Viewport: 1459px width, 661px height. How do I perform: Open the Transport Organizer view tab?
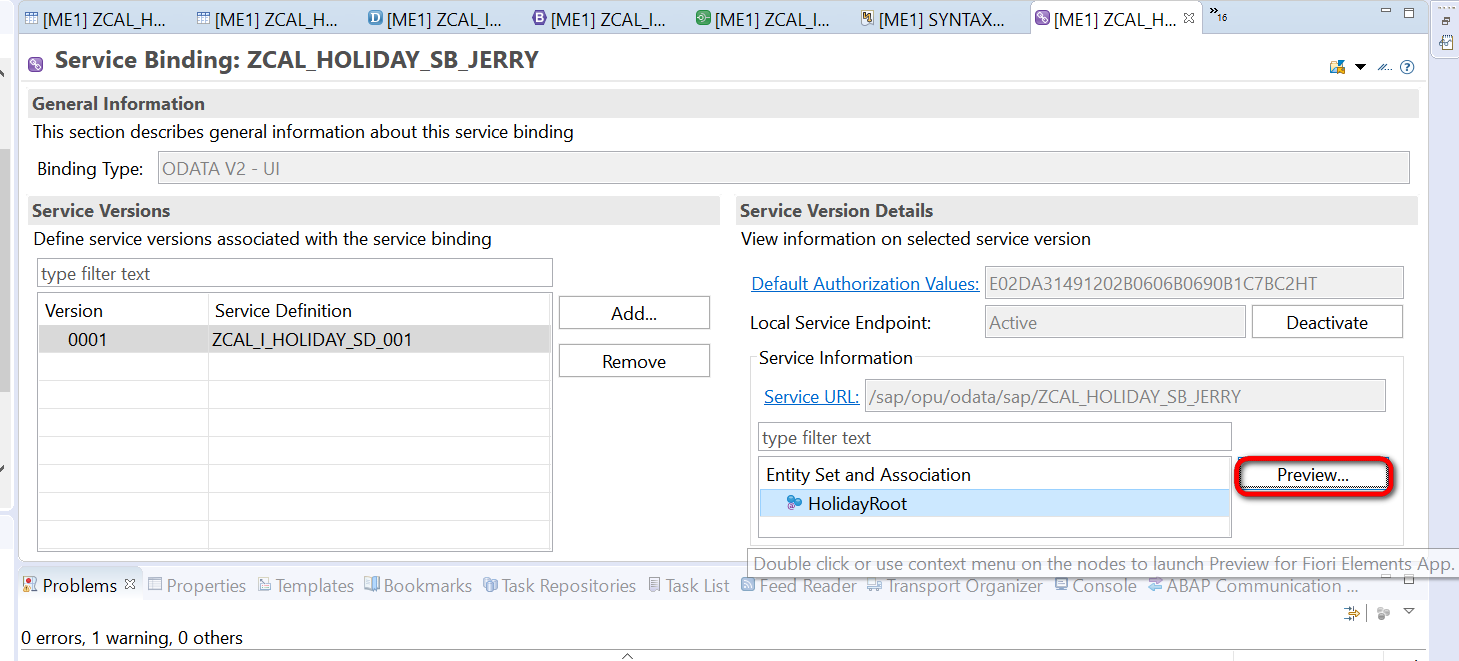click(x=955, y=586)
